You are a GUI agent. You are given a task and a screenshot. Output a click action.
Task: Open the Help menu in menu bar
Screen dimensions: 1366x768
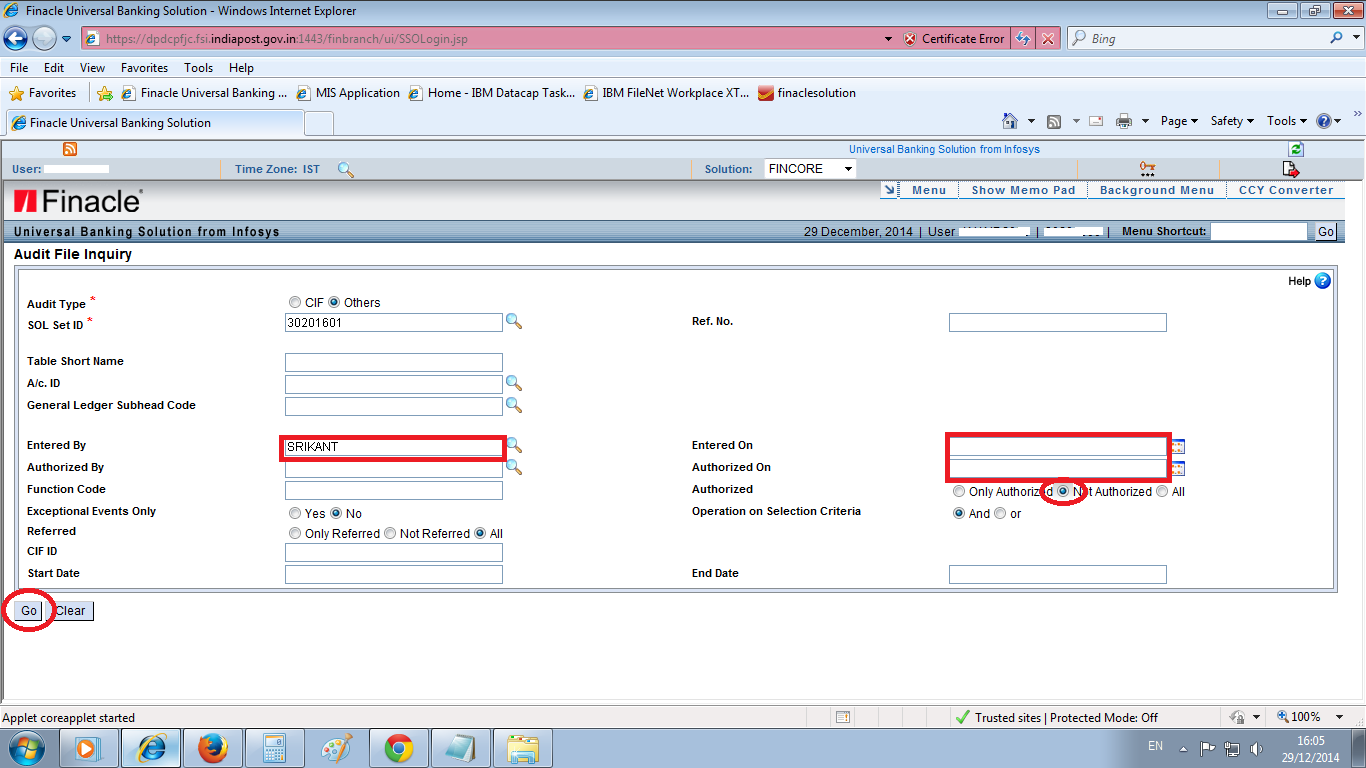pos(241,68)
